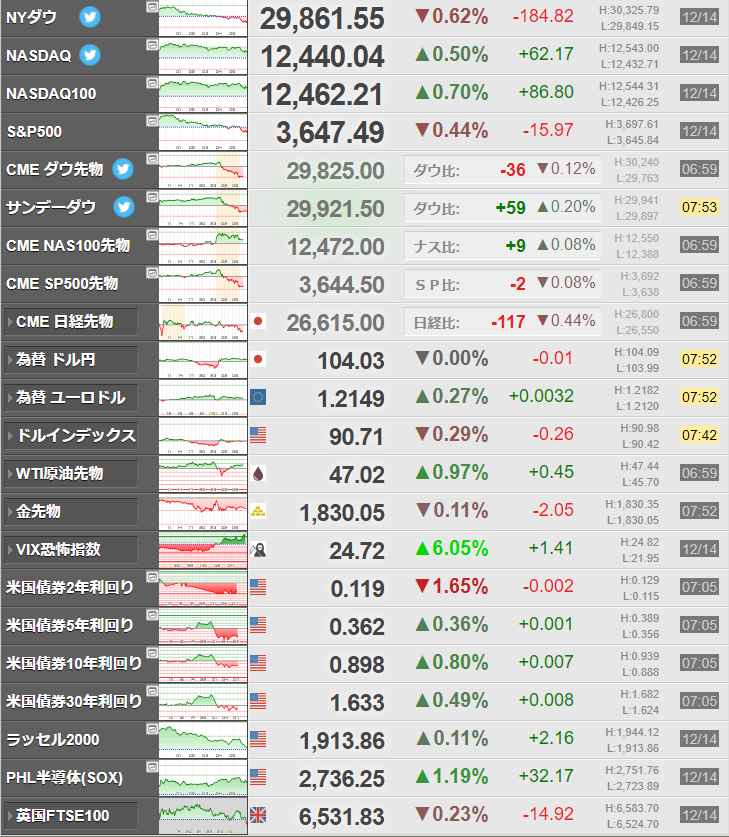Click the ダウ比 box in CME ダウ先物 row
The height and width of the screenshot is (837, 729).
(x=502, y=170)
